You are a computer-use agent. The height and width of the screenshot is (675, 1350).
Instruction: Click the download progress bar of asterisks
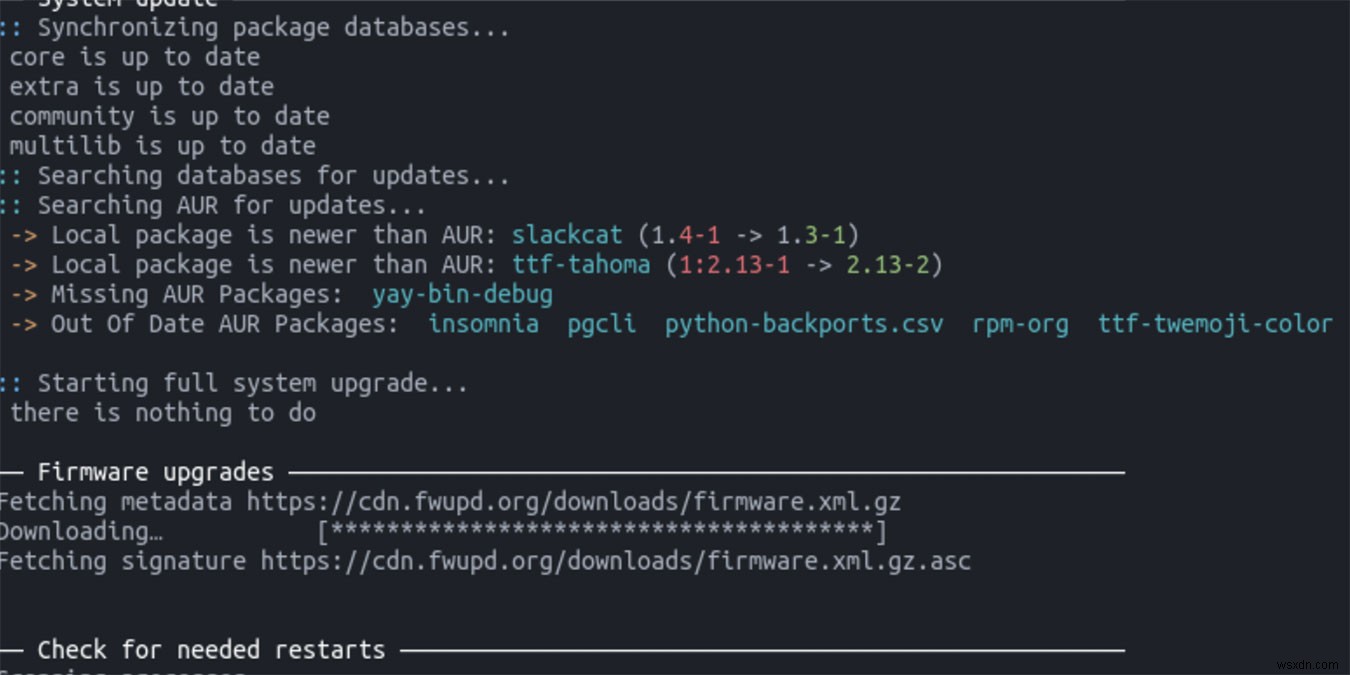[x=602, y=531]
